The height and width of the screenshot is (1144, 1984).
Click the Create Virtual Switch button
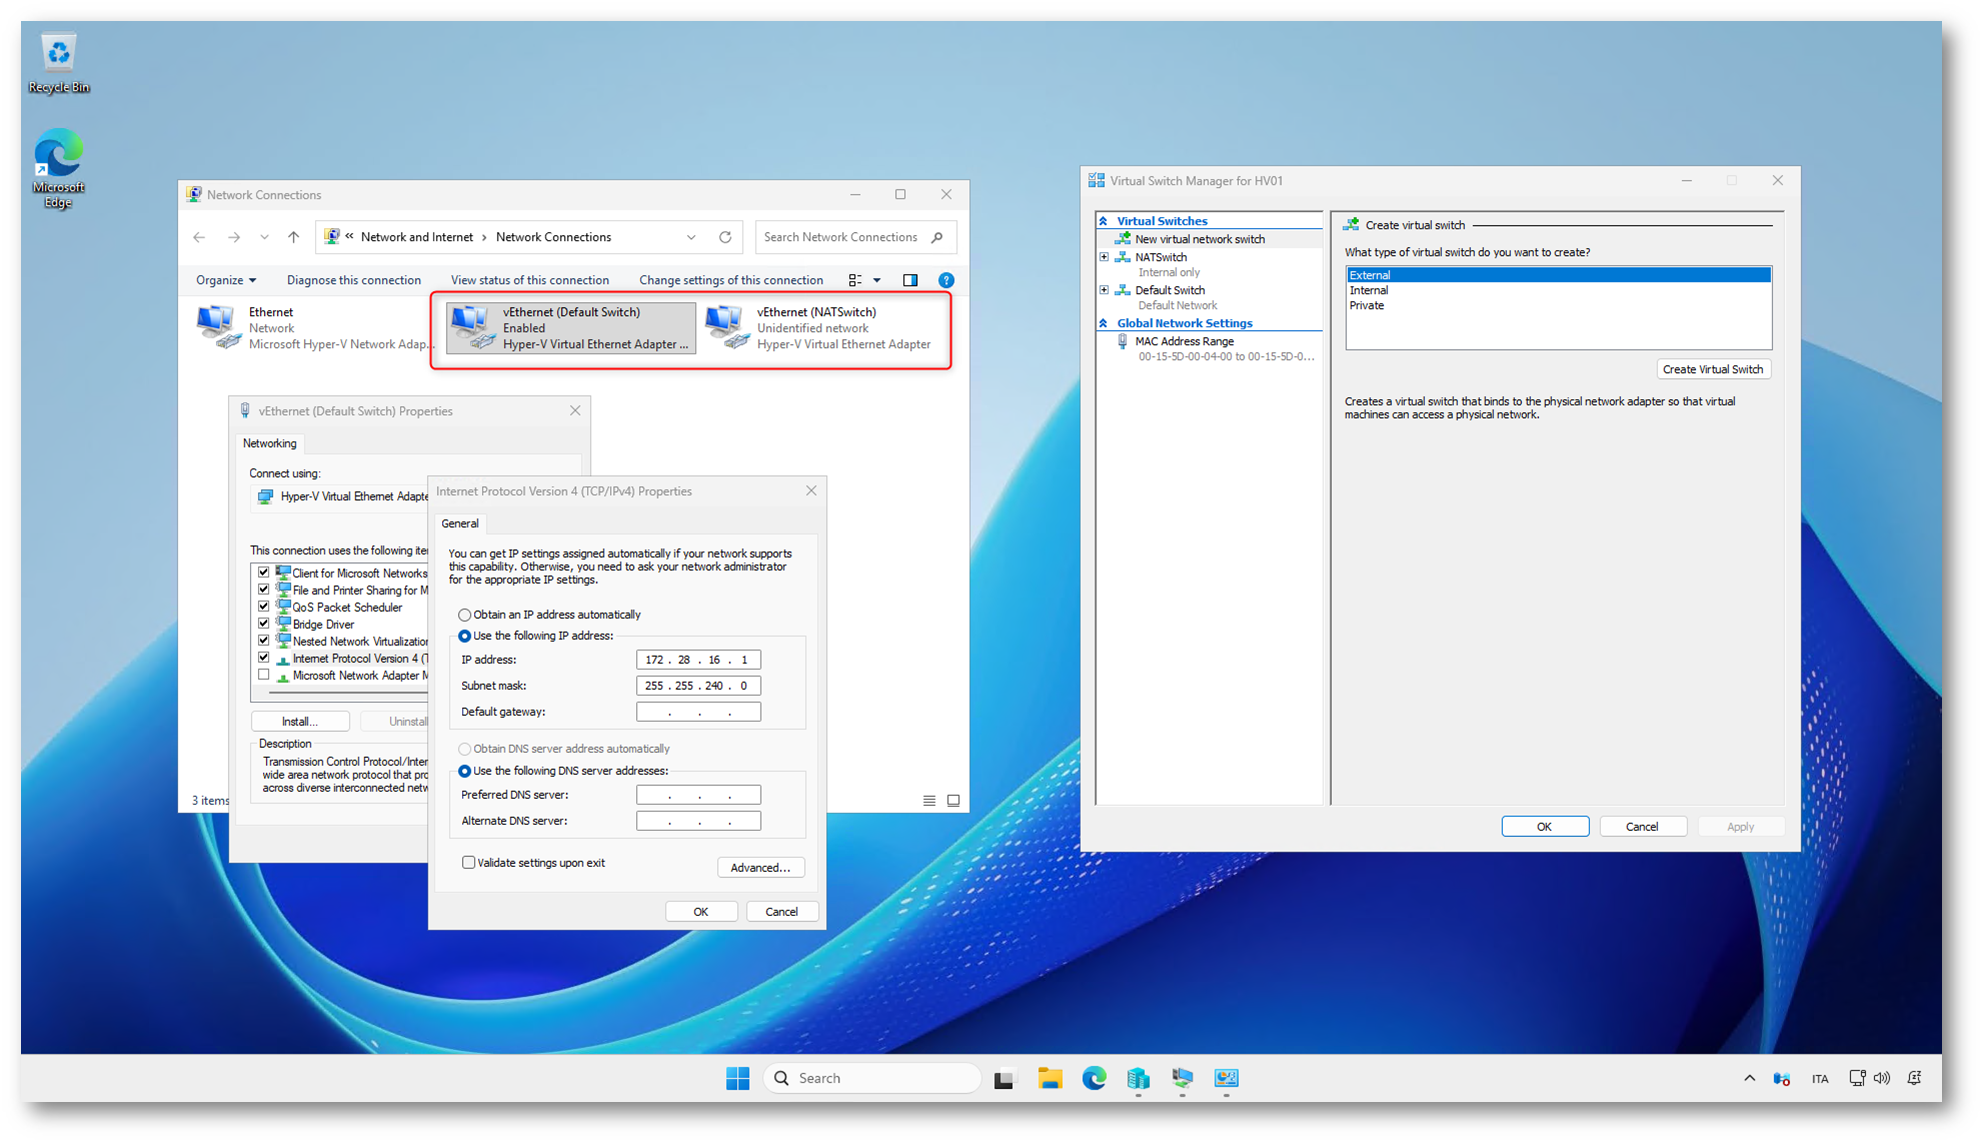click(1712, 369)
